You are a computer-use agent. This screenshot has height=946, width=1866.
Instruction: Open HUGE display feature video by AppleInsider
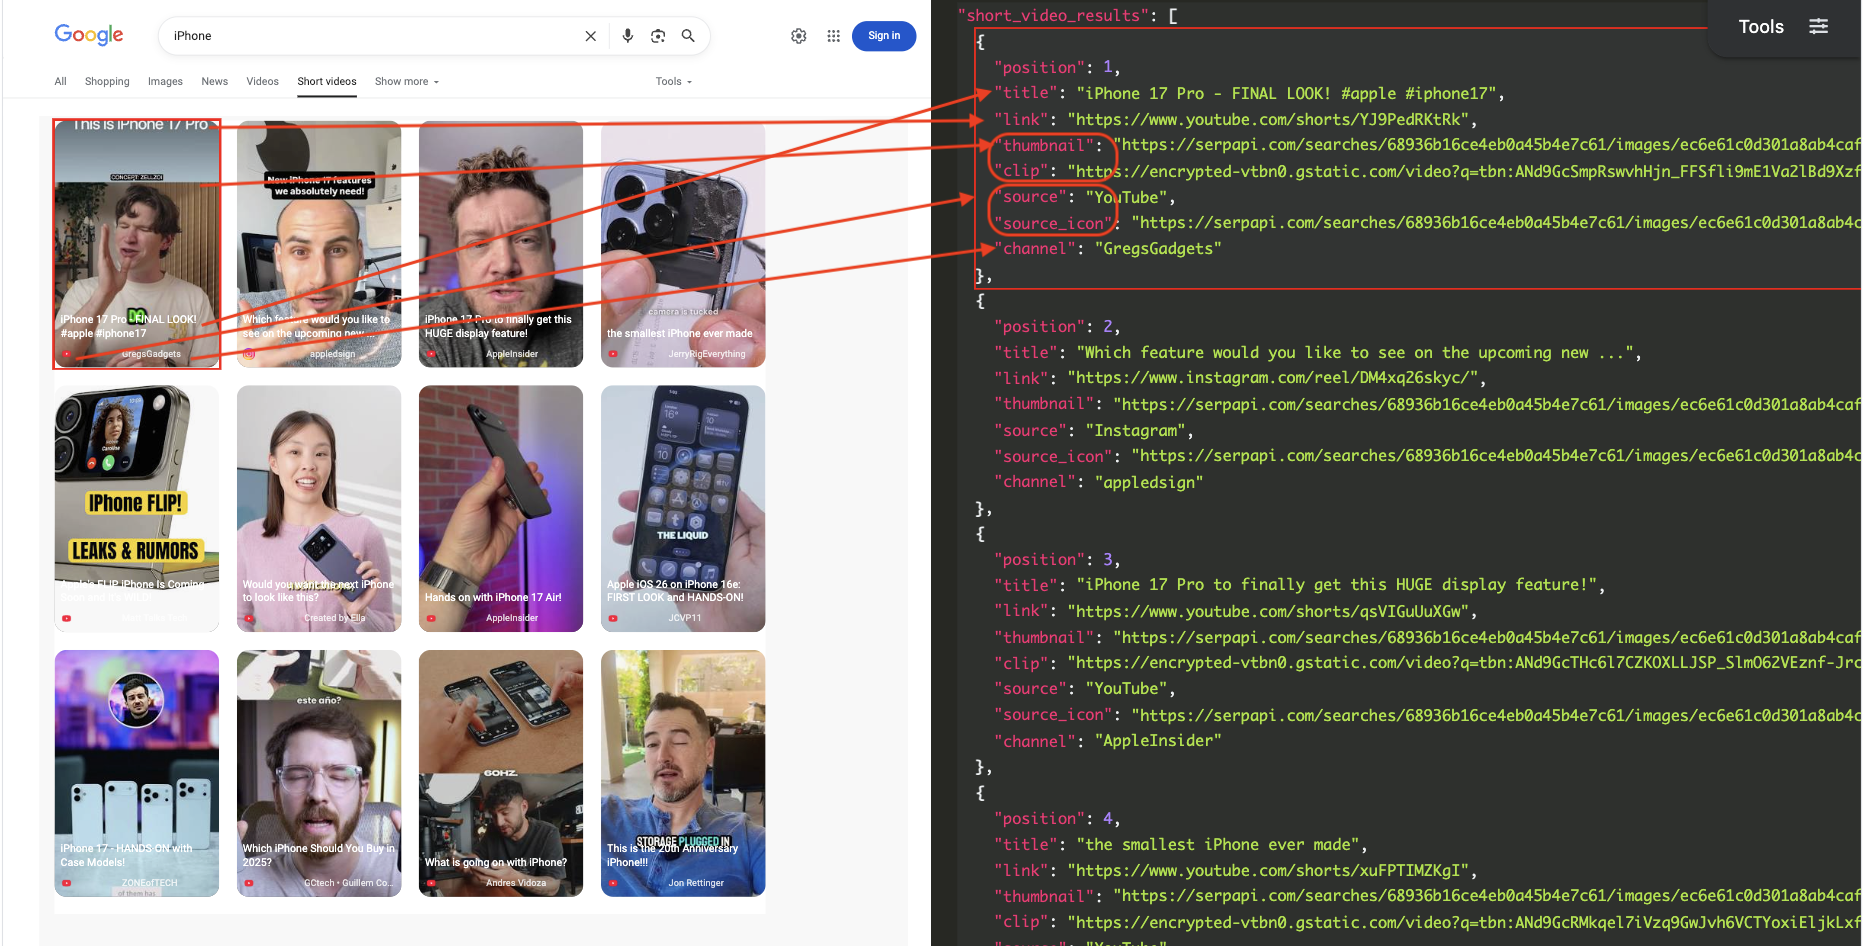(501, 244)
